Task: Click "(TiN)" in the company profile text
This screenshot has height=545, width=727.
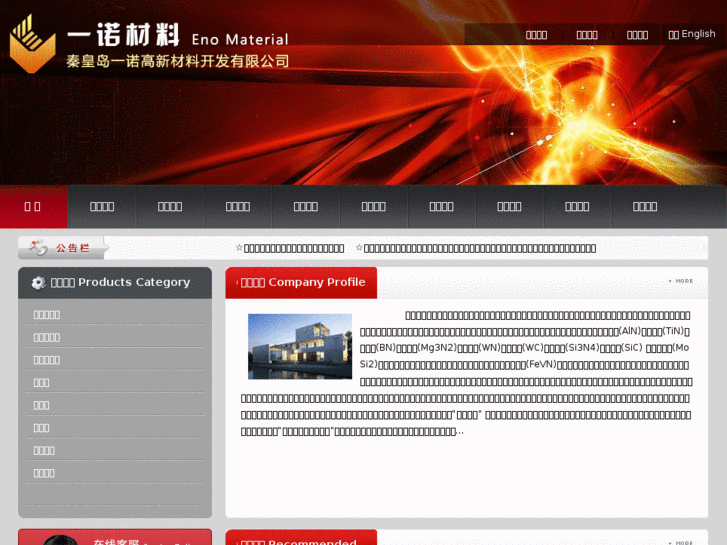Action: (672, 331)
